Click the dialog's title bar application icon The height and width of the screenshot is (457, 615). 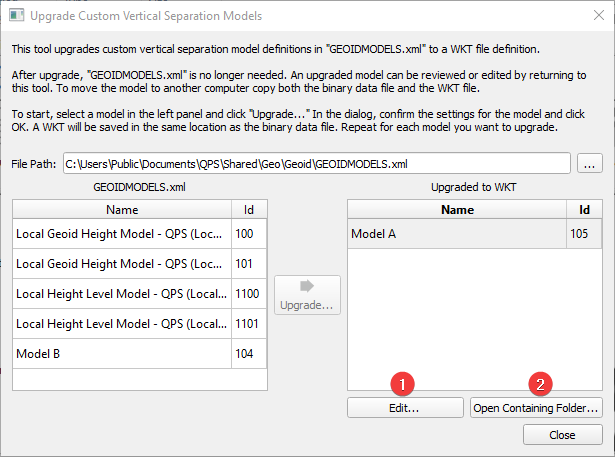[x=16, y=16]
